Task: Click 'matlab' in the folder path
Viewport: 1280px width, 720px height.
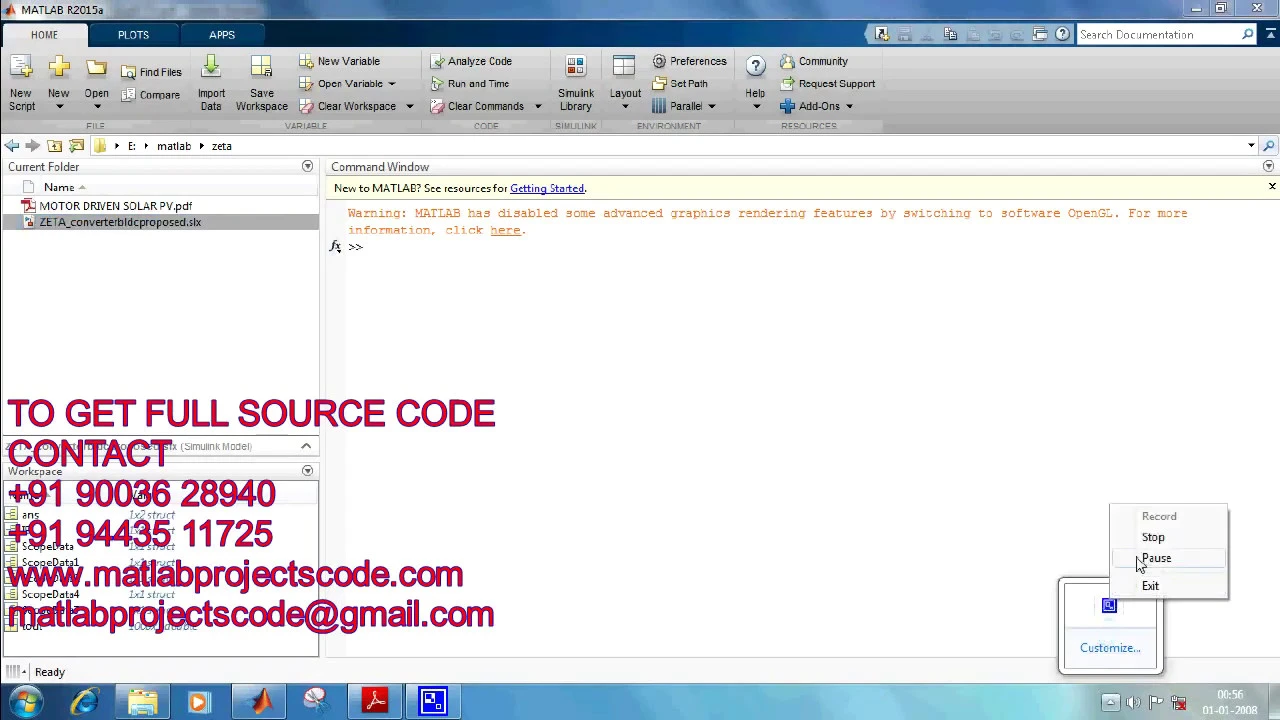Action: click(x=173, y=146)
